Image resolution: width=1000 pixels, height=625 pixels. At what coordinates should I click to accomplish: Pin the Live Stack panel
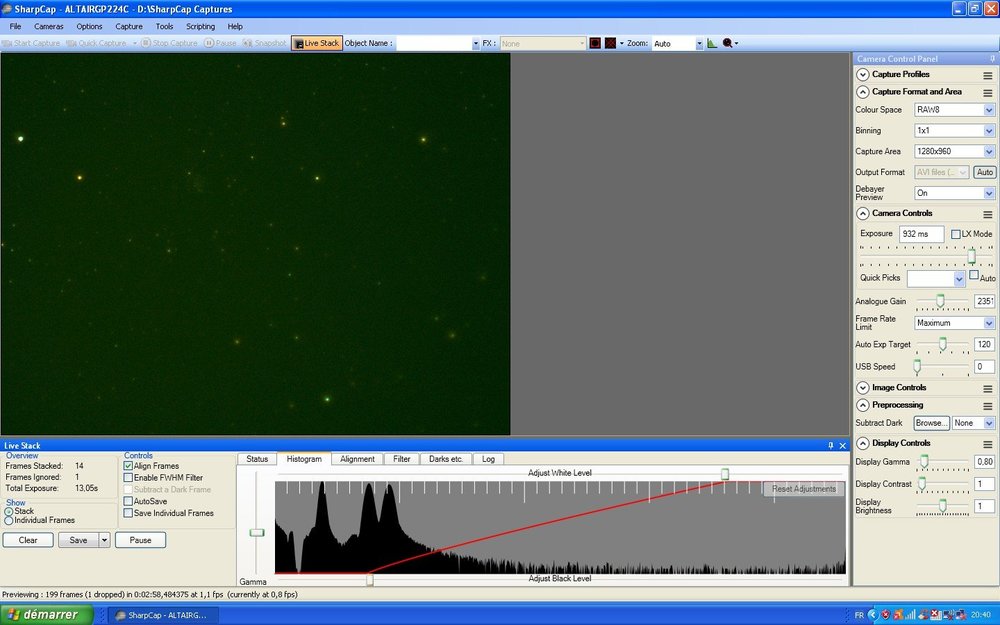pyautogui.click(x=831, y=445)
